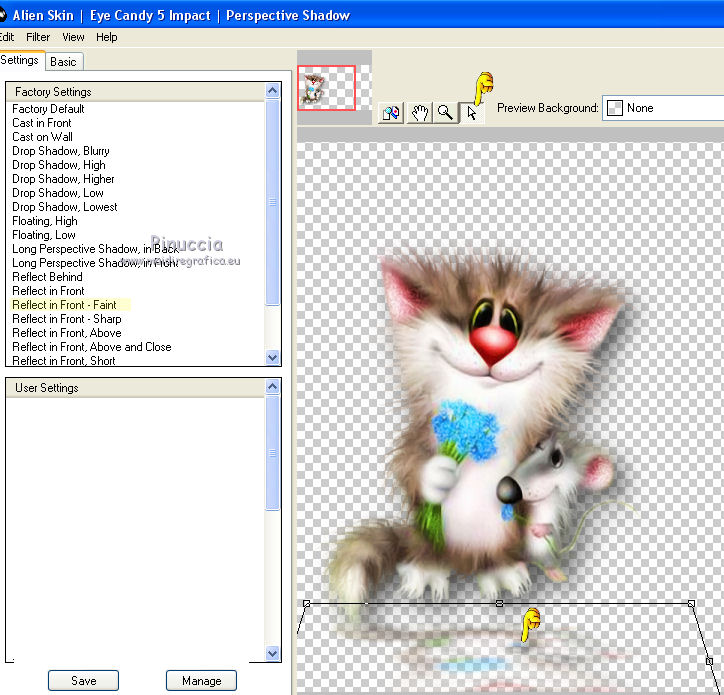
Task: Select the zoom magnifier tool
Action: point(445,113)
